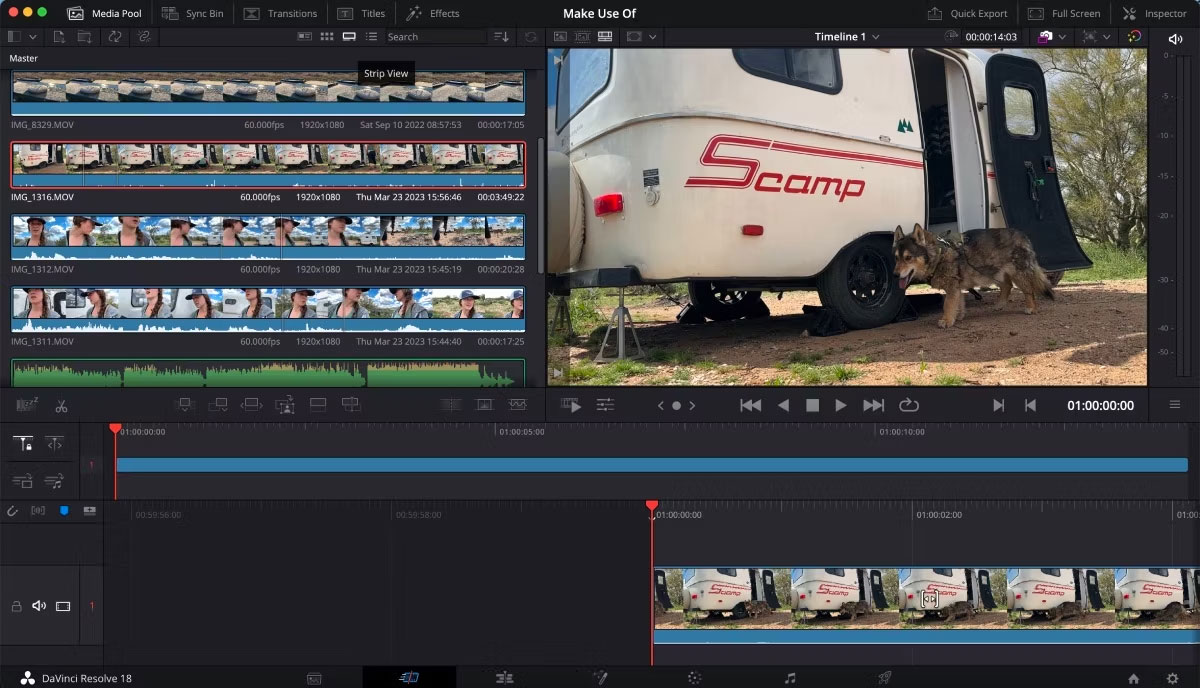Click the Import Media icon

(x=59, y=37)
